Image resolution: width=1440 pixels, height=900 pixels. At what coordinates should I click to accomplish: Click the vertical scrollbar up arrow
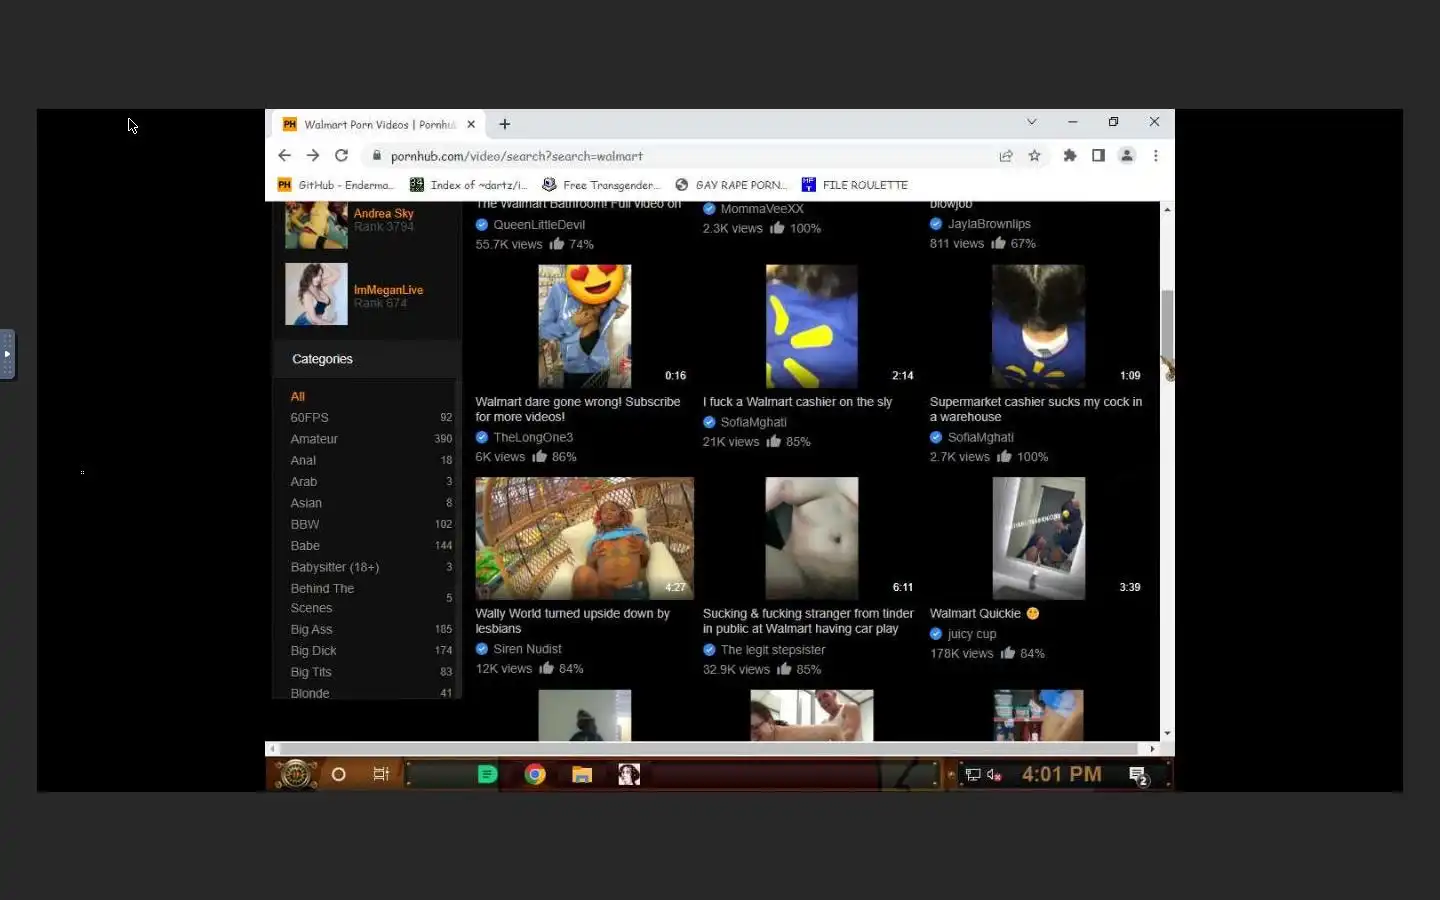click(x=1167, y=209)
